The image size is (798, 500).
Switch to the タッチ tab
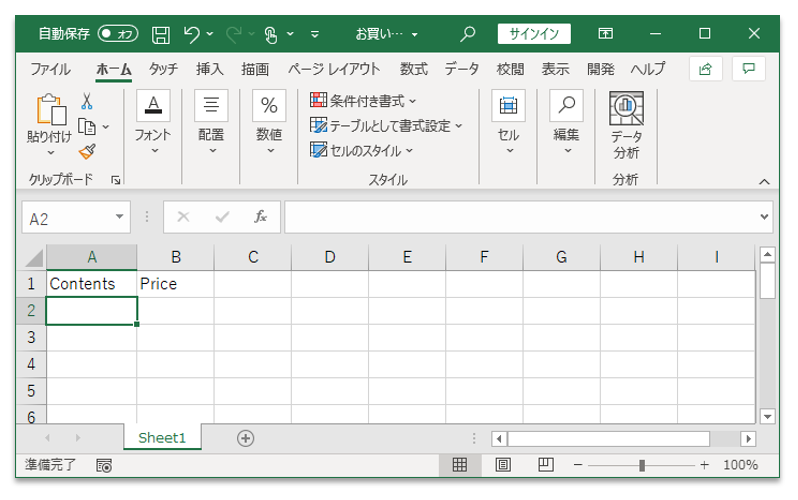click(163, 69)
